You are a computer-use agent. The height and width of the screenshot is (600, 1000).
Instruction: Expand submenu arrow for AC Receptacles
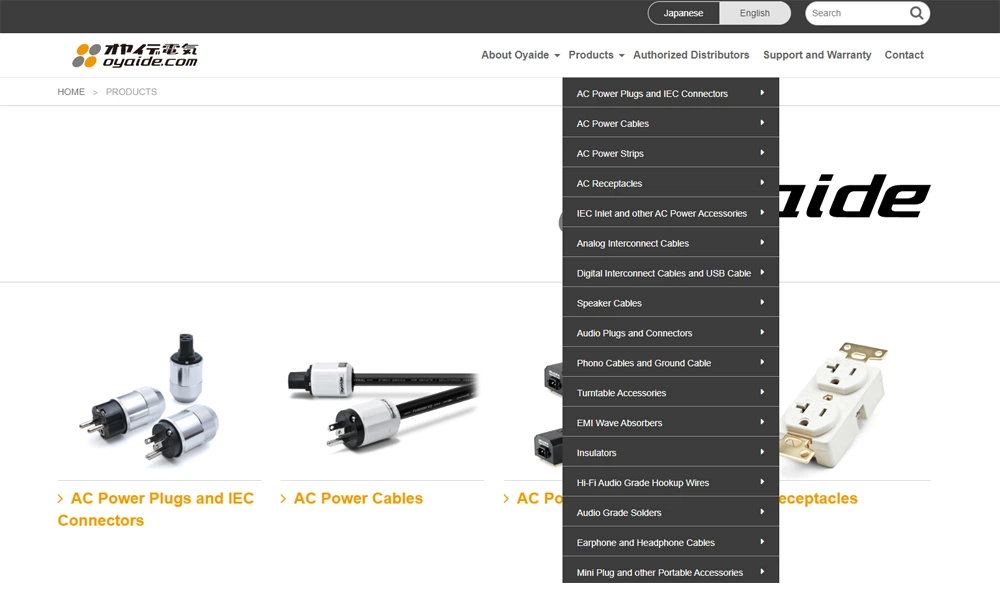click(x=762, y=182)
